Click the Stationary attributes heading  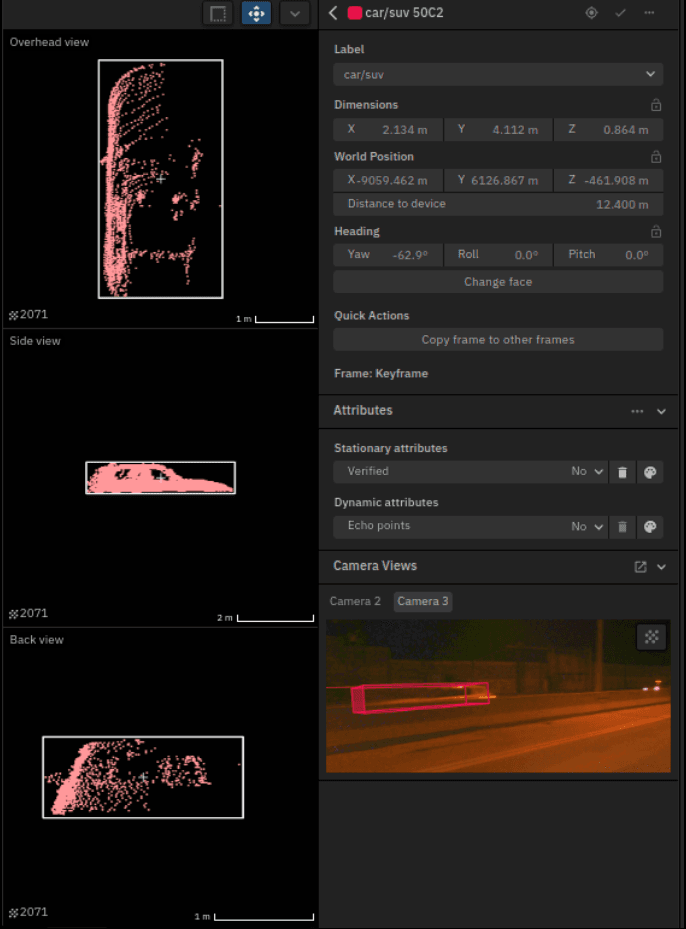pyautogui.click(x=390, y=448)
